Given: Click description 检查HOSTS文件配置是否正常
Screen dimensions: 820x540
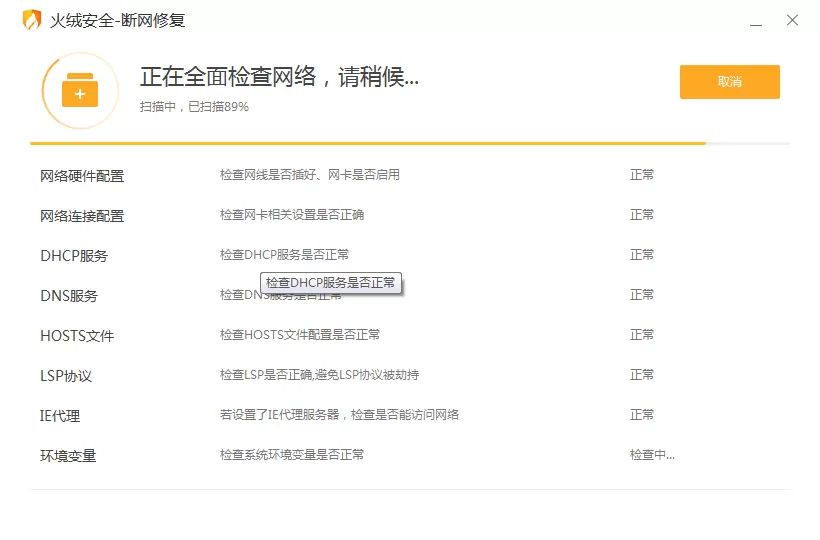Looking at the screenshot, I should (x=300, y=335).
